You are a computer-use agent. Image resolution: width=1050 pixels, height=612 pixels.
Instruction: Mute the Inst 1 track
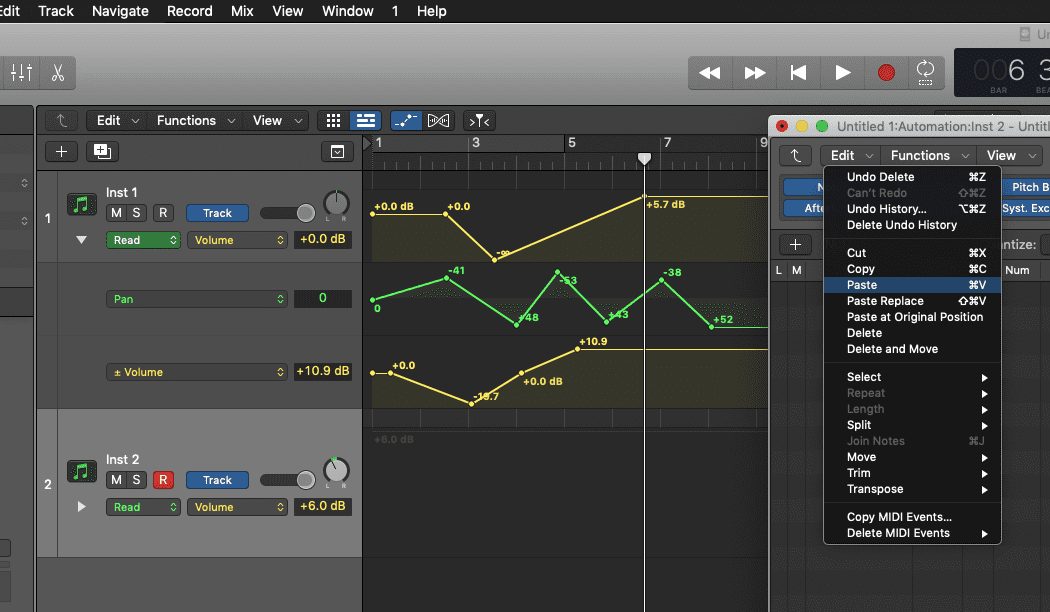pyautogui.click(x=116, y=213)
